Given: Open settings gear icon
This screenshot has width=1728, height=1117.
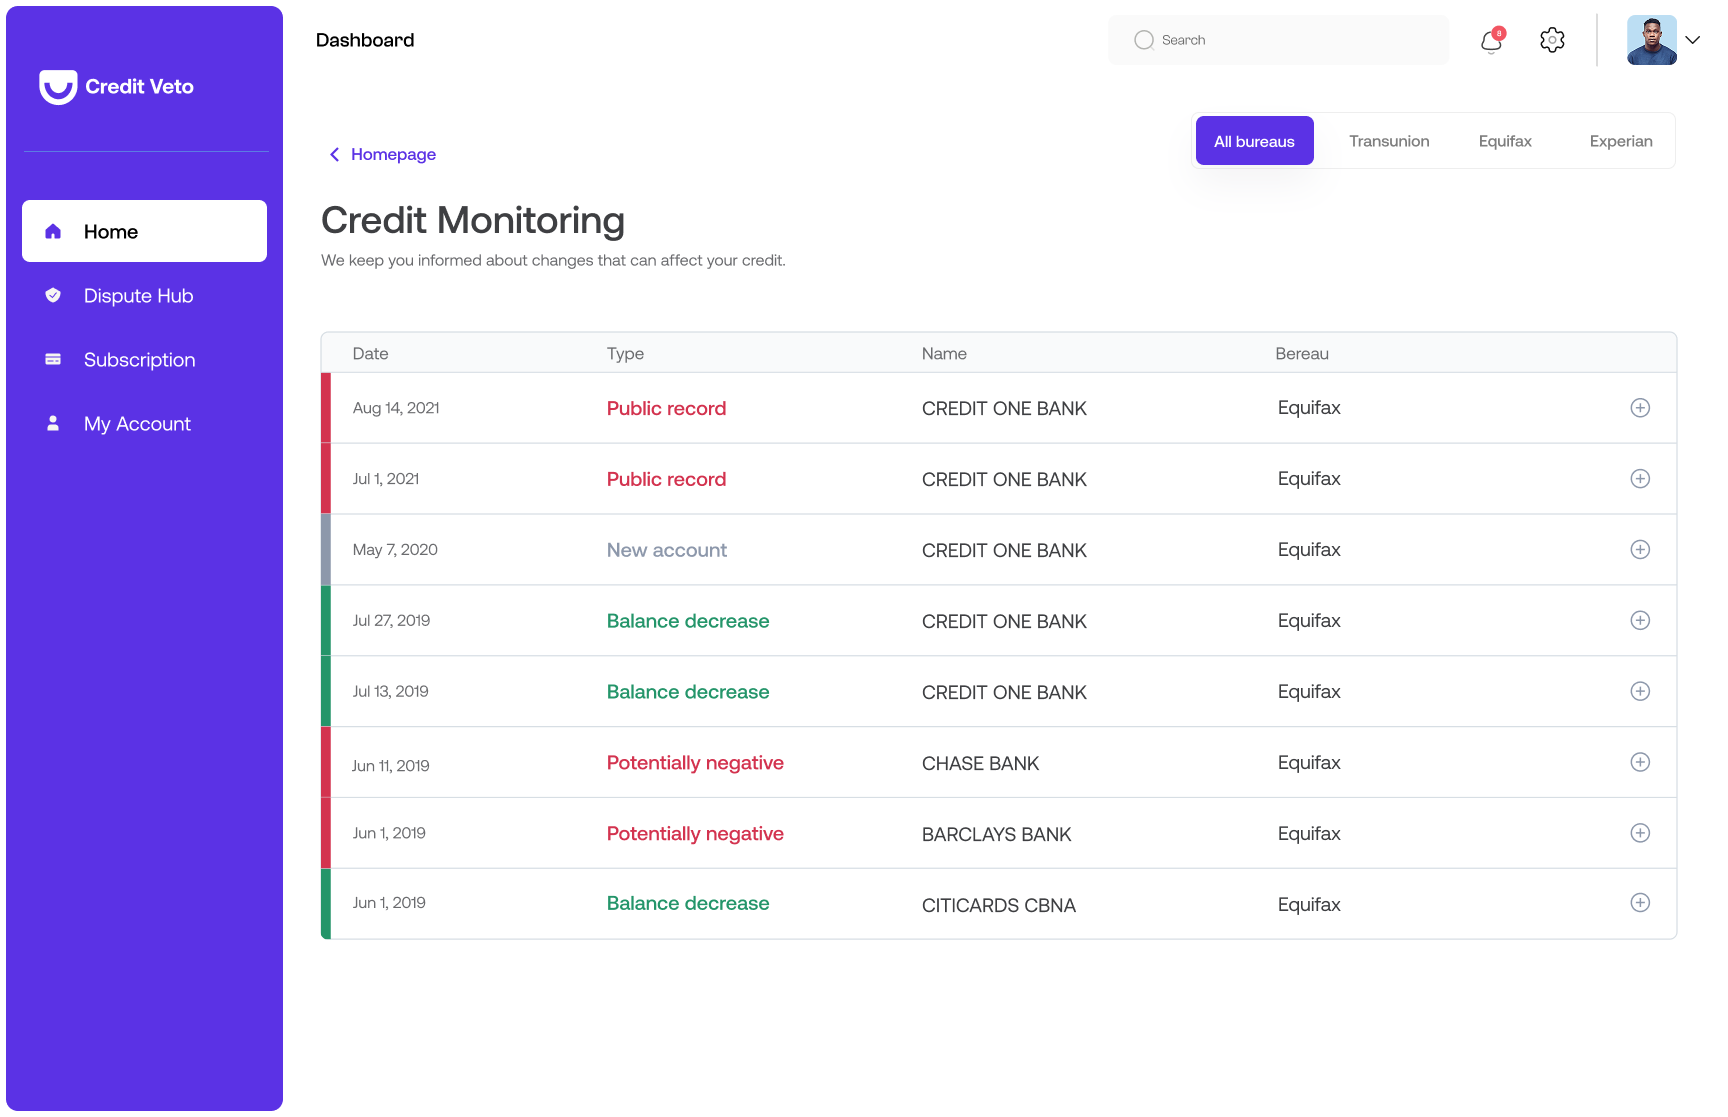Looking at the screenshot, I should pyautogui.click(x=1552, y=40).
